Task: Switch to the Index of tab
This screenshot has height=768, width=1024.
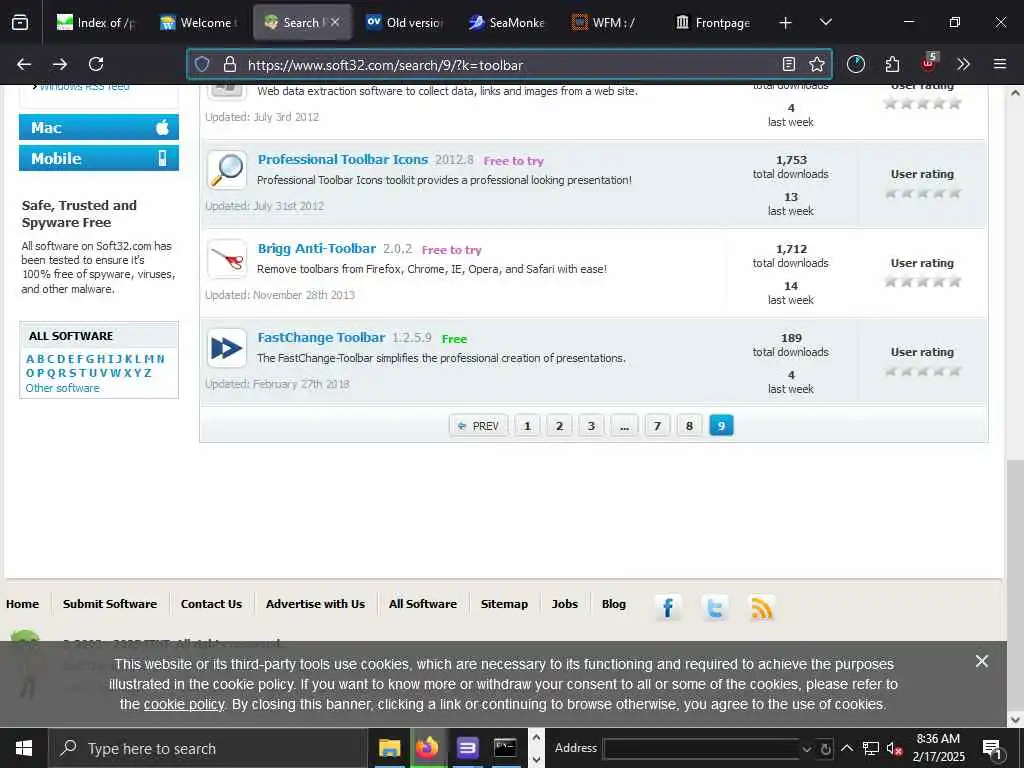Action: pos(95,23)
